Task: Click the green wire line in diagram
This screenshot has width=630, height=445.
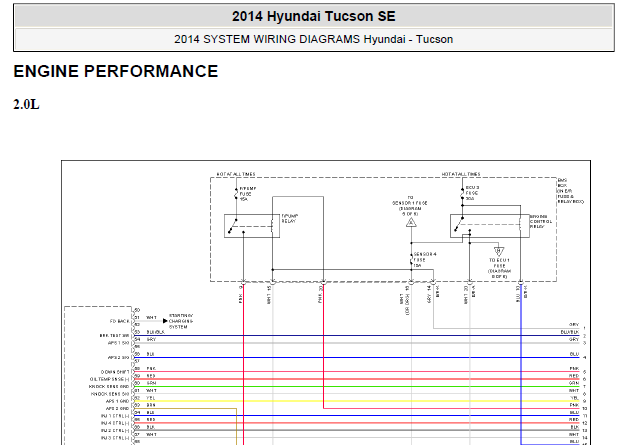Action: 356,387
